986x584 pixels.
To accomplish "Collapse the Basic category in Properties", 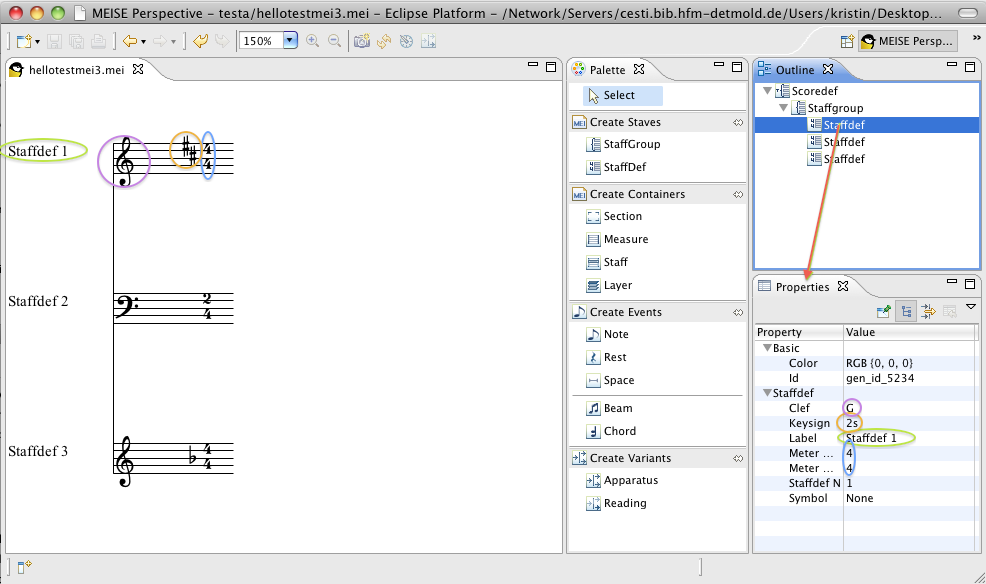I will [x=767, y=348].
